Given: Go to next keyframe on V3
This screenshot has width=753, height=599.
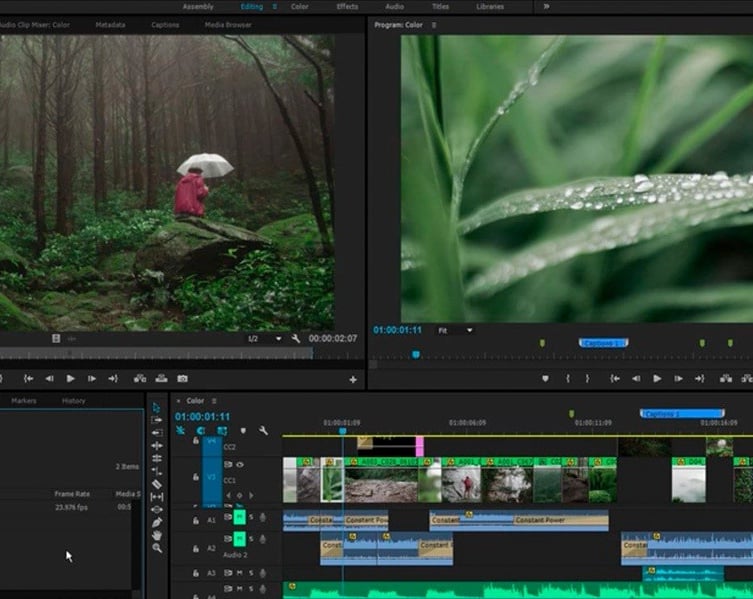Looking at the screenshot, I should click(x=251, y=495).
